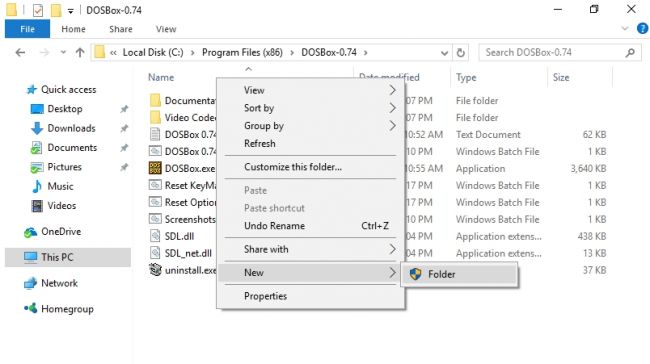650x364 pixels.
Task: Select the SDL.dll file icon
Action: point(155,236)
